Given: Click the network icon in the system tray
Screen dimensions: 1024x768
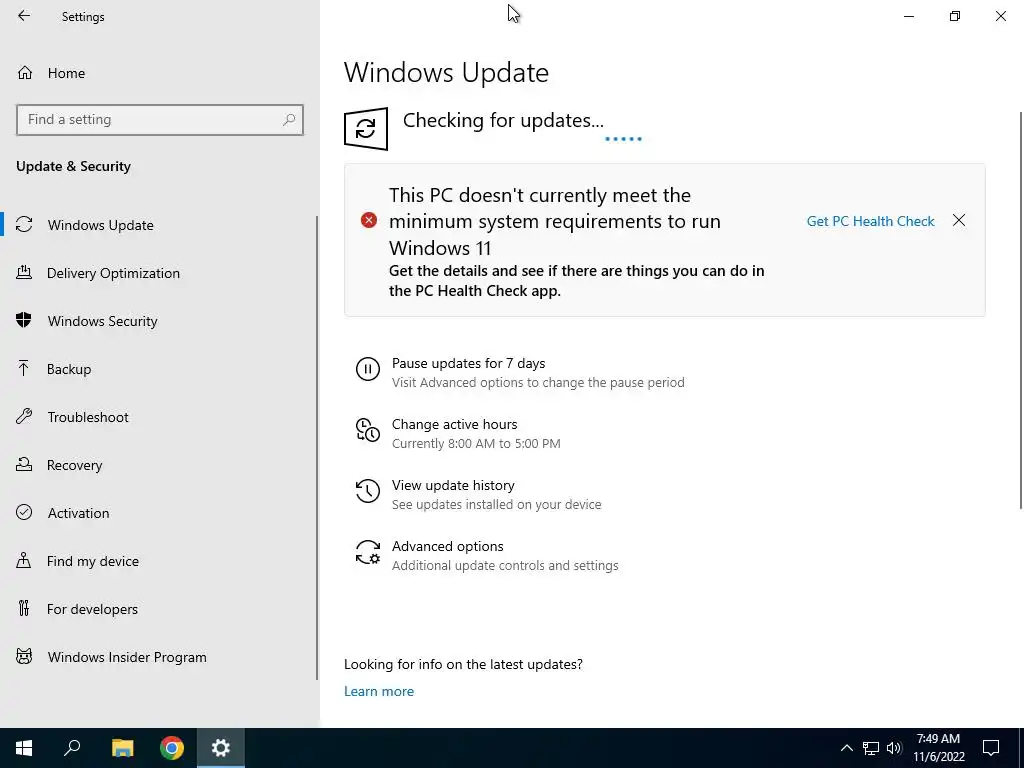Looking at the screenshot, I should 871,748.
